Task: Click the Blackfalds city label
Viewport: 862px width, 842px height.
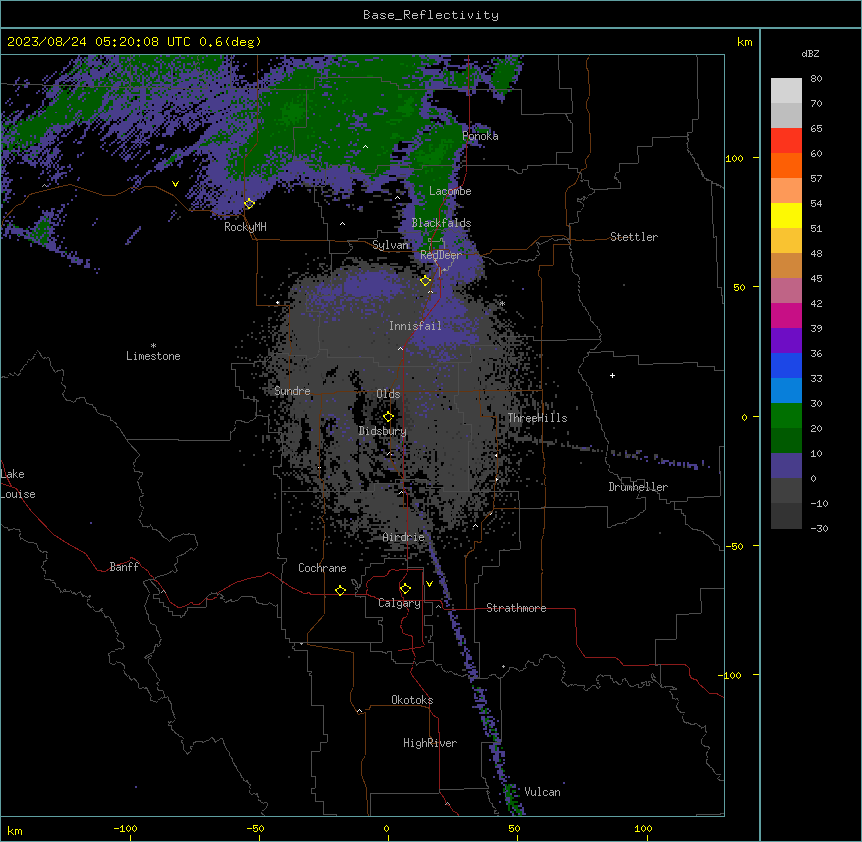Action: [441, 223]
